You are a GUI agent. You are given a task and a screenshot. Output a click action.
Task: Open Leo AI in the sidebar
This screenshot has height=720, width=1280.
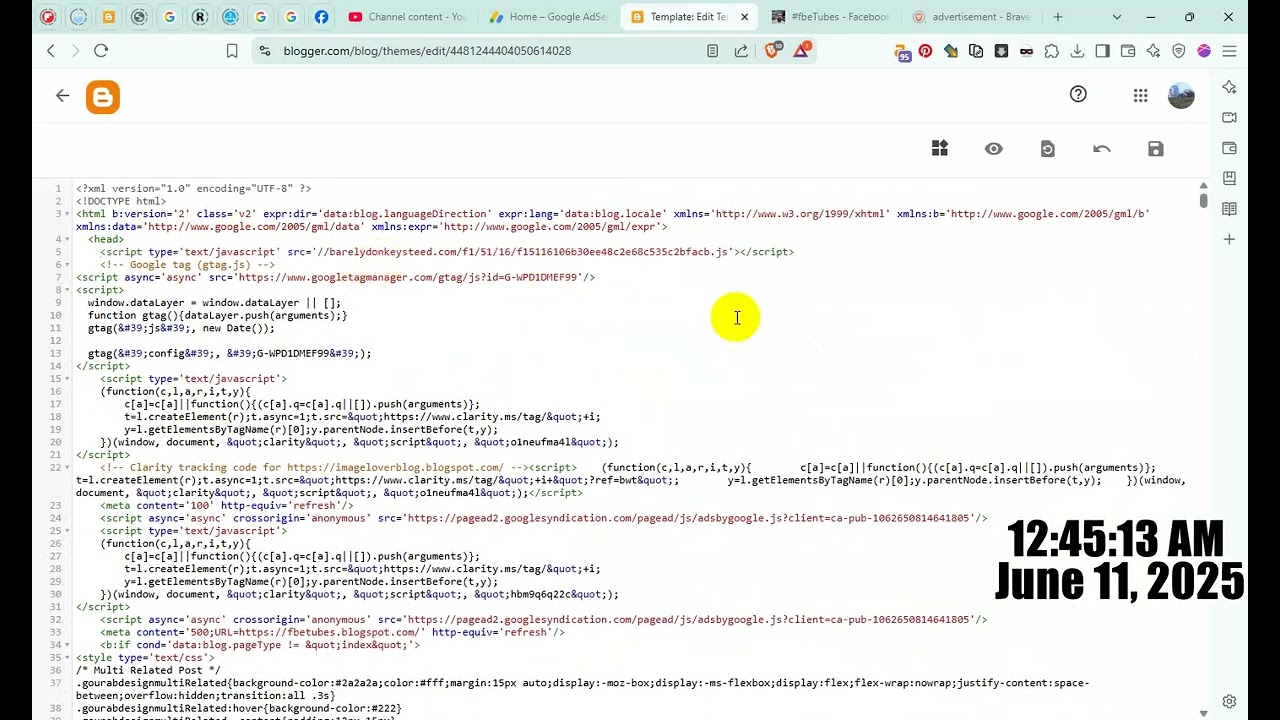click(1229, 88)
